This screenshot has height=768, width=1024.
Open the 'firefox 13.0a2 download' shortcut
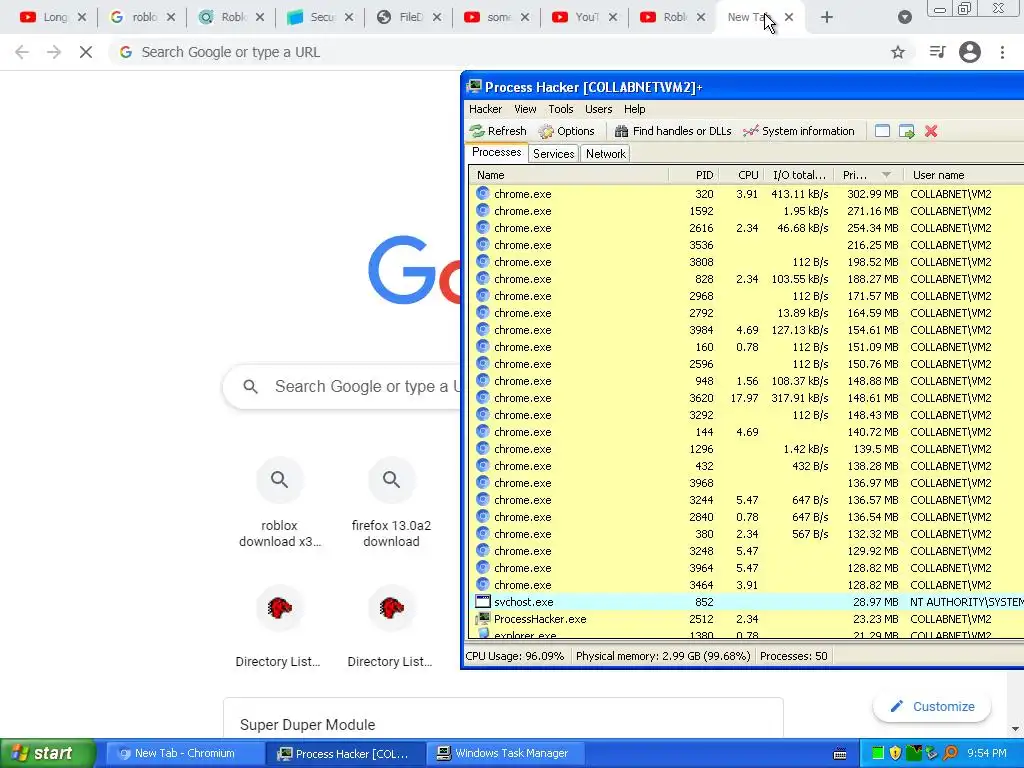click(391, 503)
